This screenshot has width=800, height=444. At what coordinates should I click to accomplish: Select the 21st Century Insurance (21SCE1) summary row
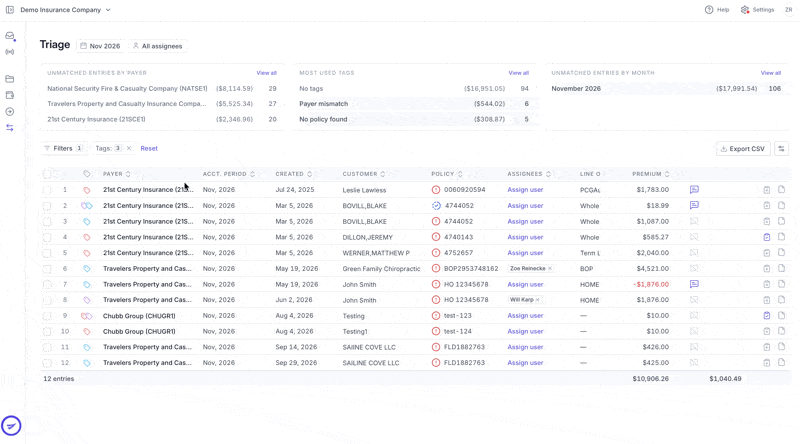click(x=162, y=119)
